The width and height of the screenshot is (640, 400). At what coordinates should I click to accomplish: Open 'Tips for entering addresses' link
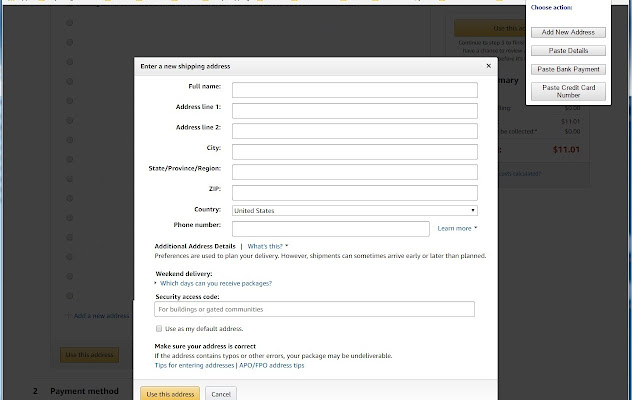(194, 365)
